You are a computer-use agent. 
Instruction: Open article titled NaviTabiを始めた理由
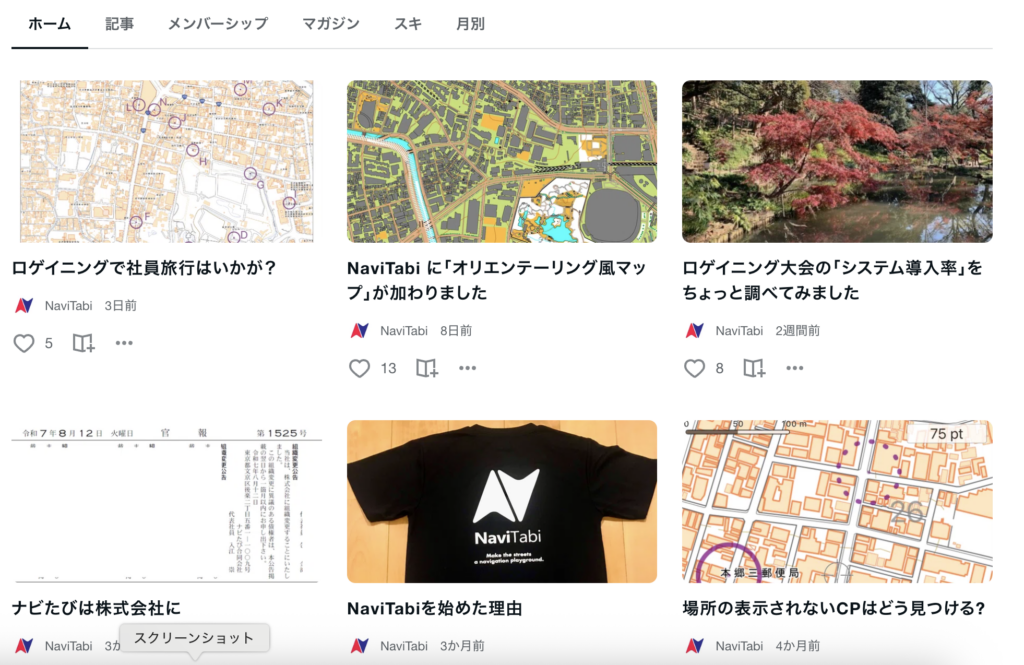pos(434,608)
